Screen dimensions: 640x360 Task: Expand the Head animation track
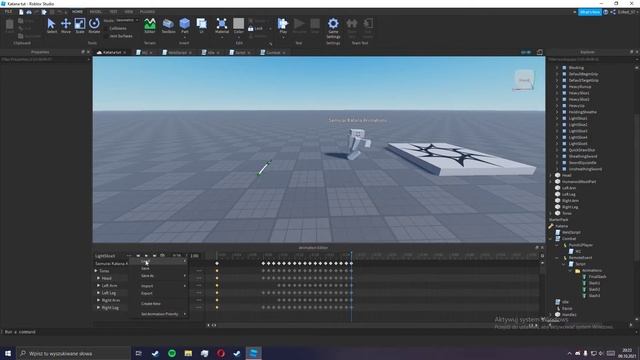(98, 278)
